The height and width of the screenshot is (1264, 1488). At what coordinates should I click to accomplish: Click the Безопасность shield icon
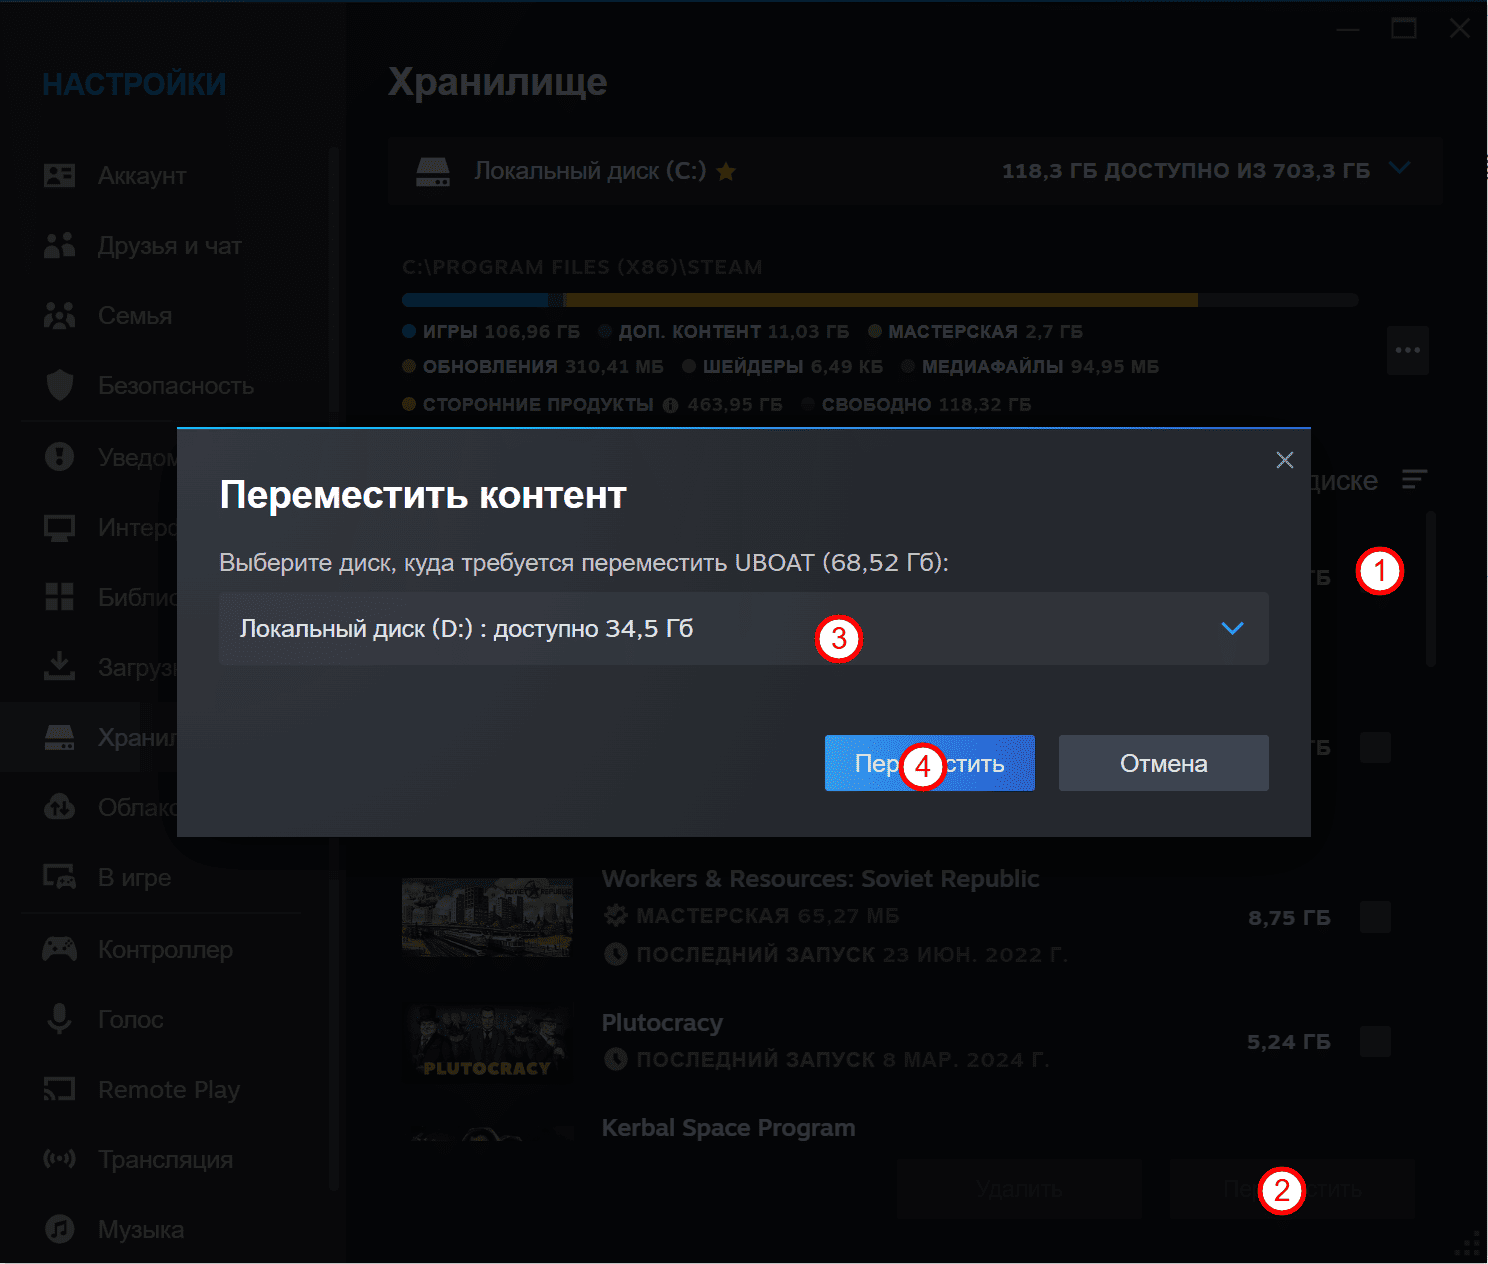coord(59,385)
